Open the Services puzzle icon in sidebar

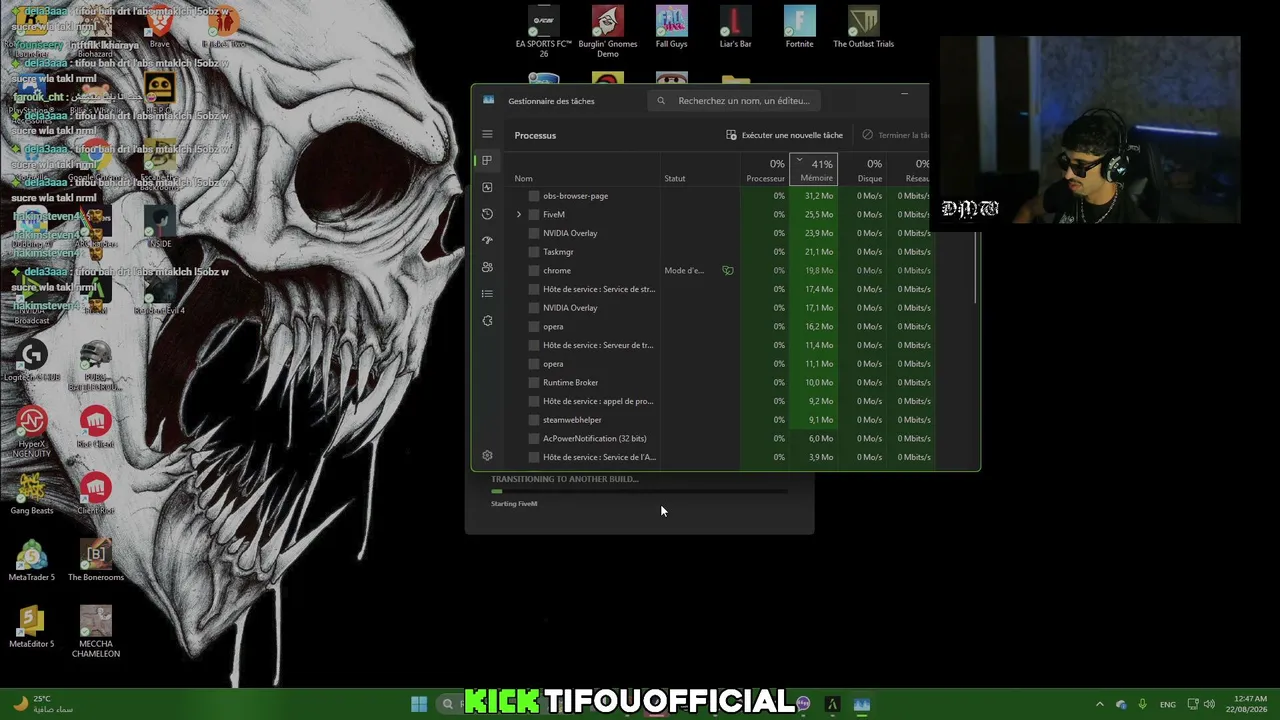[487, 321]
